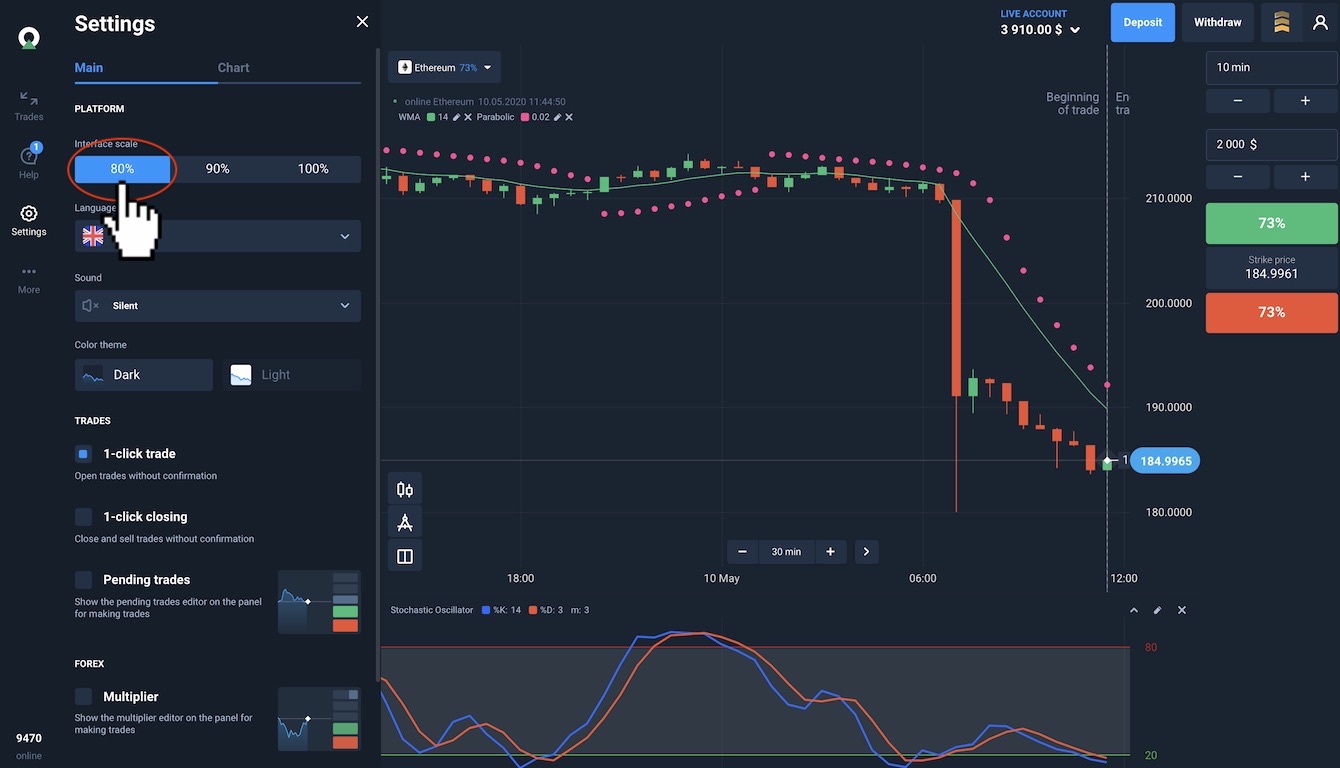Screen dimensions: 1340x768
Task: Enable the Pending trades checkbox
Action: [84, 580]
